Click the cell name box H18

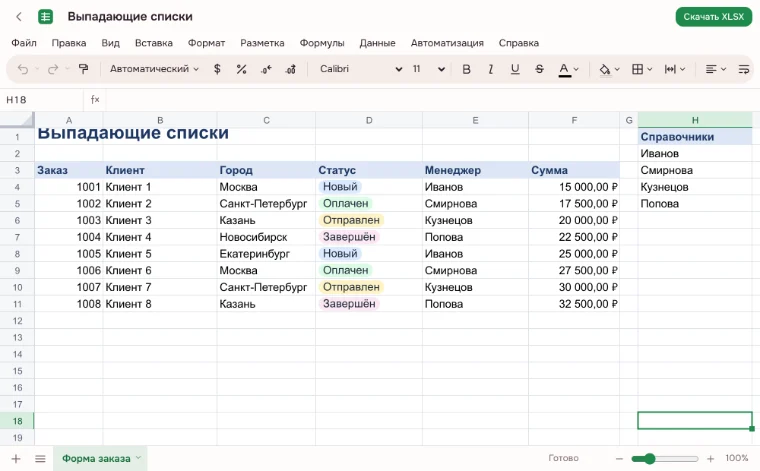tap(42, 99)
